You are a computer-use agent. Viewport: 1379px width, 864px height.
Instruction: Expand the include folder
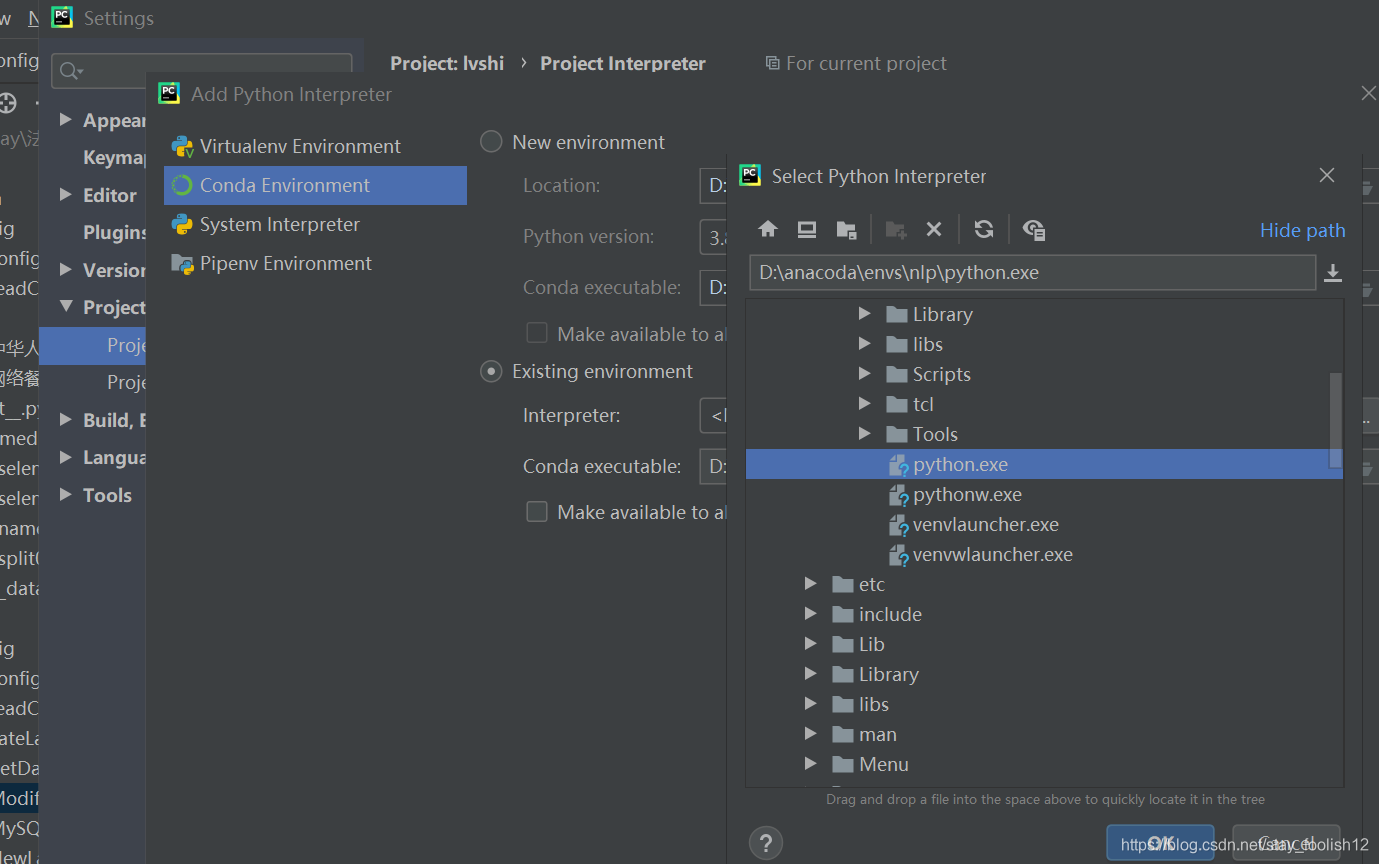(x=811, y=614)
